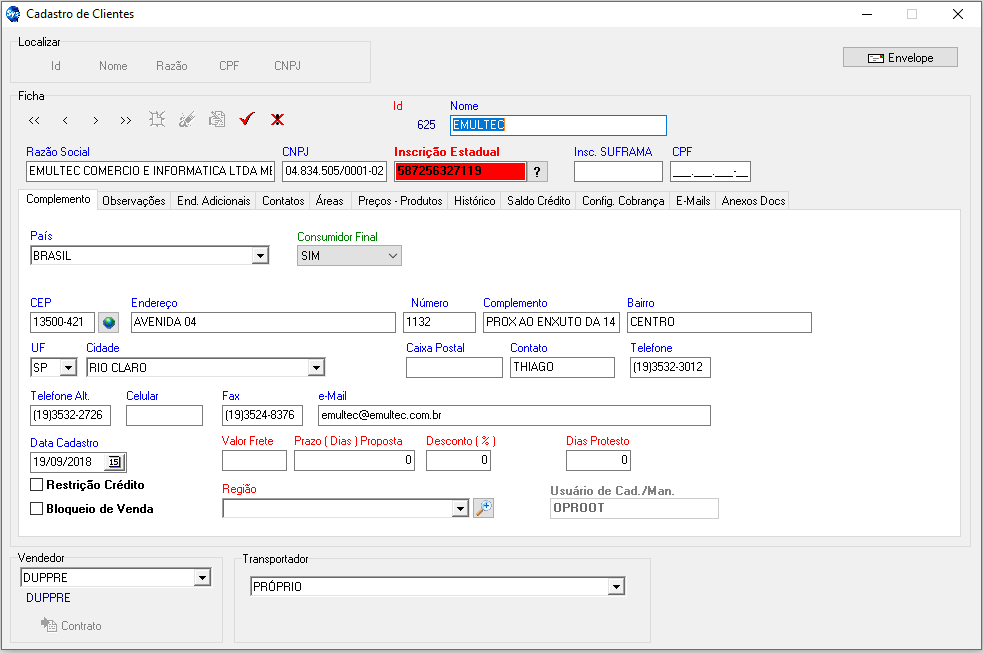Go to the next record (>)
Screen dimensions: 983x653
tap(95, 120)
